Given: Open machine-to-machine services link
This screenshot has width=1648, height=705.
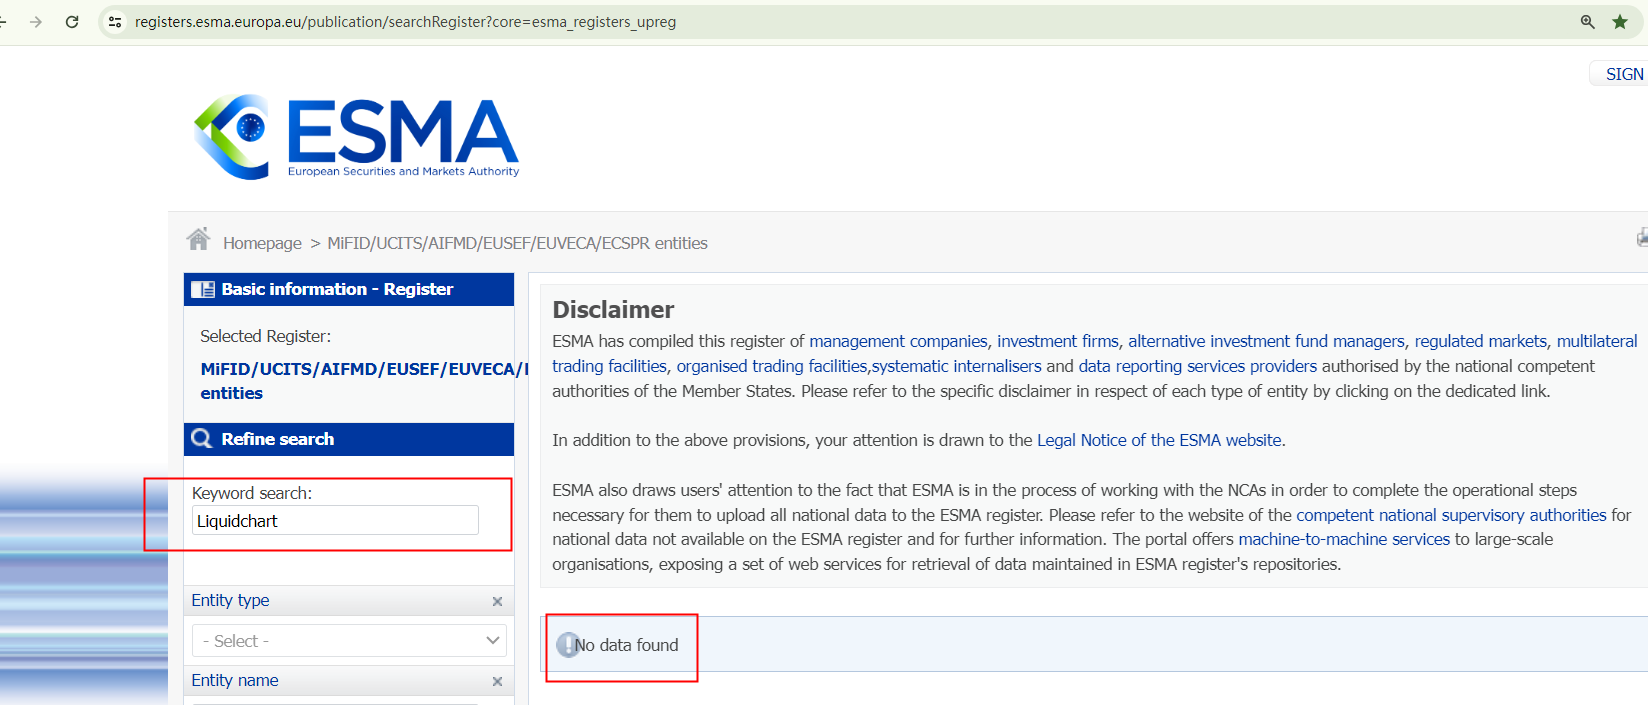Looking at the screenshot, I should point(1343,539).
